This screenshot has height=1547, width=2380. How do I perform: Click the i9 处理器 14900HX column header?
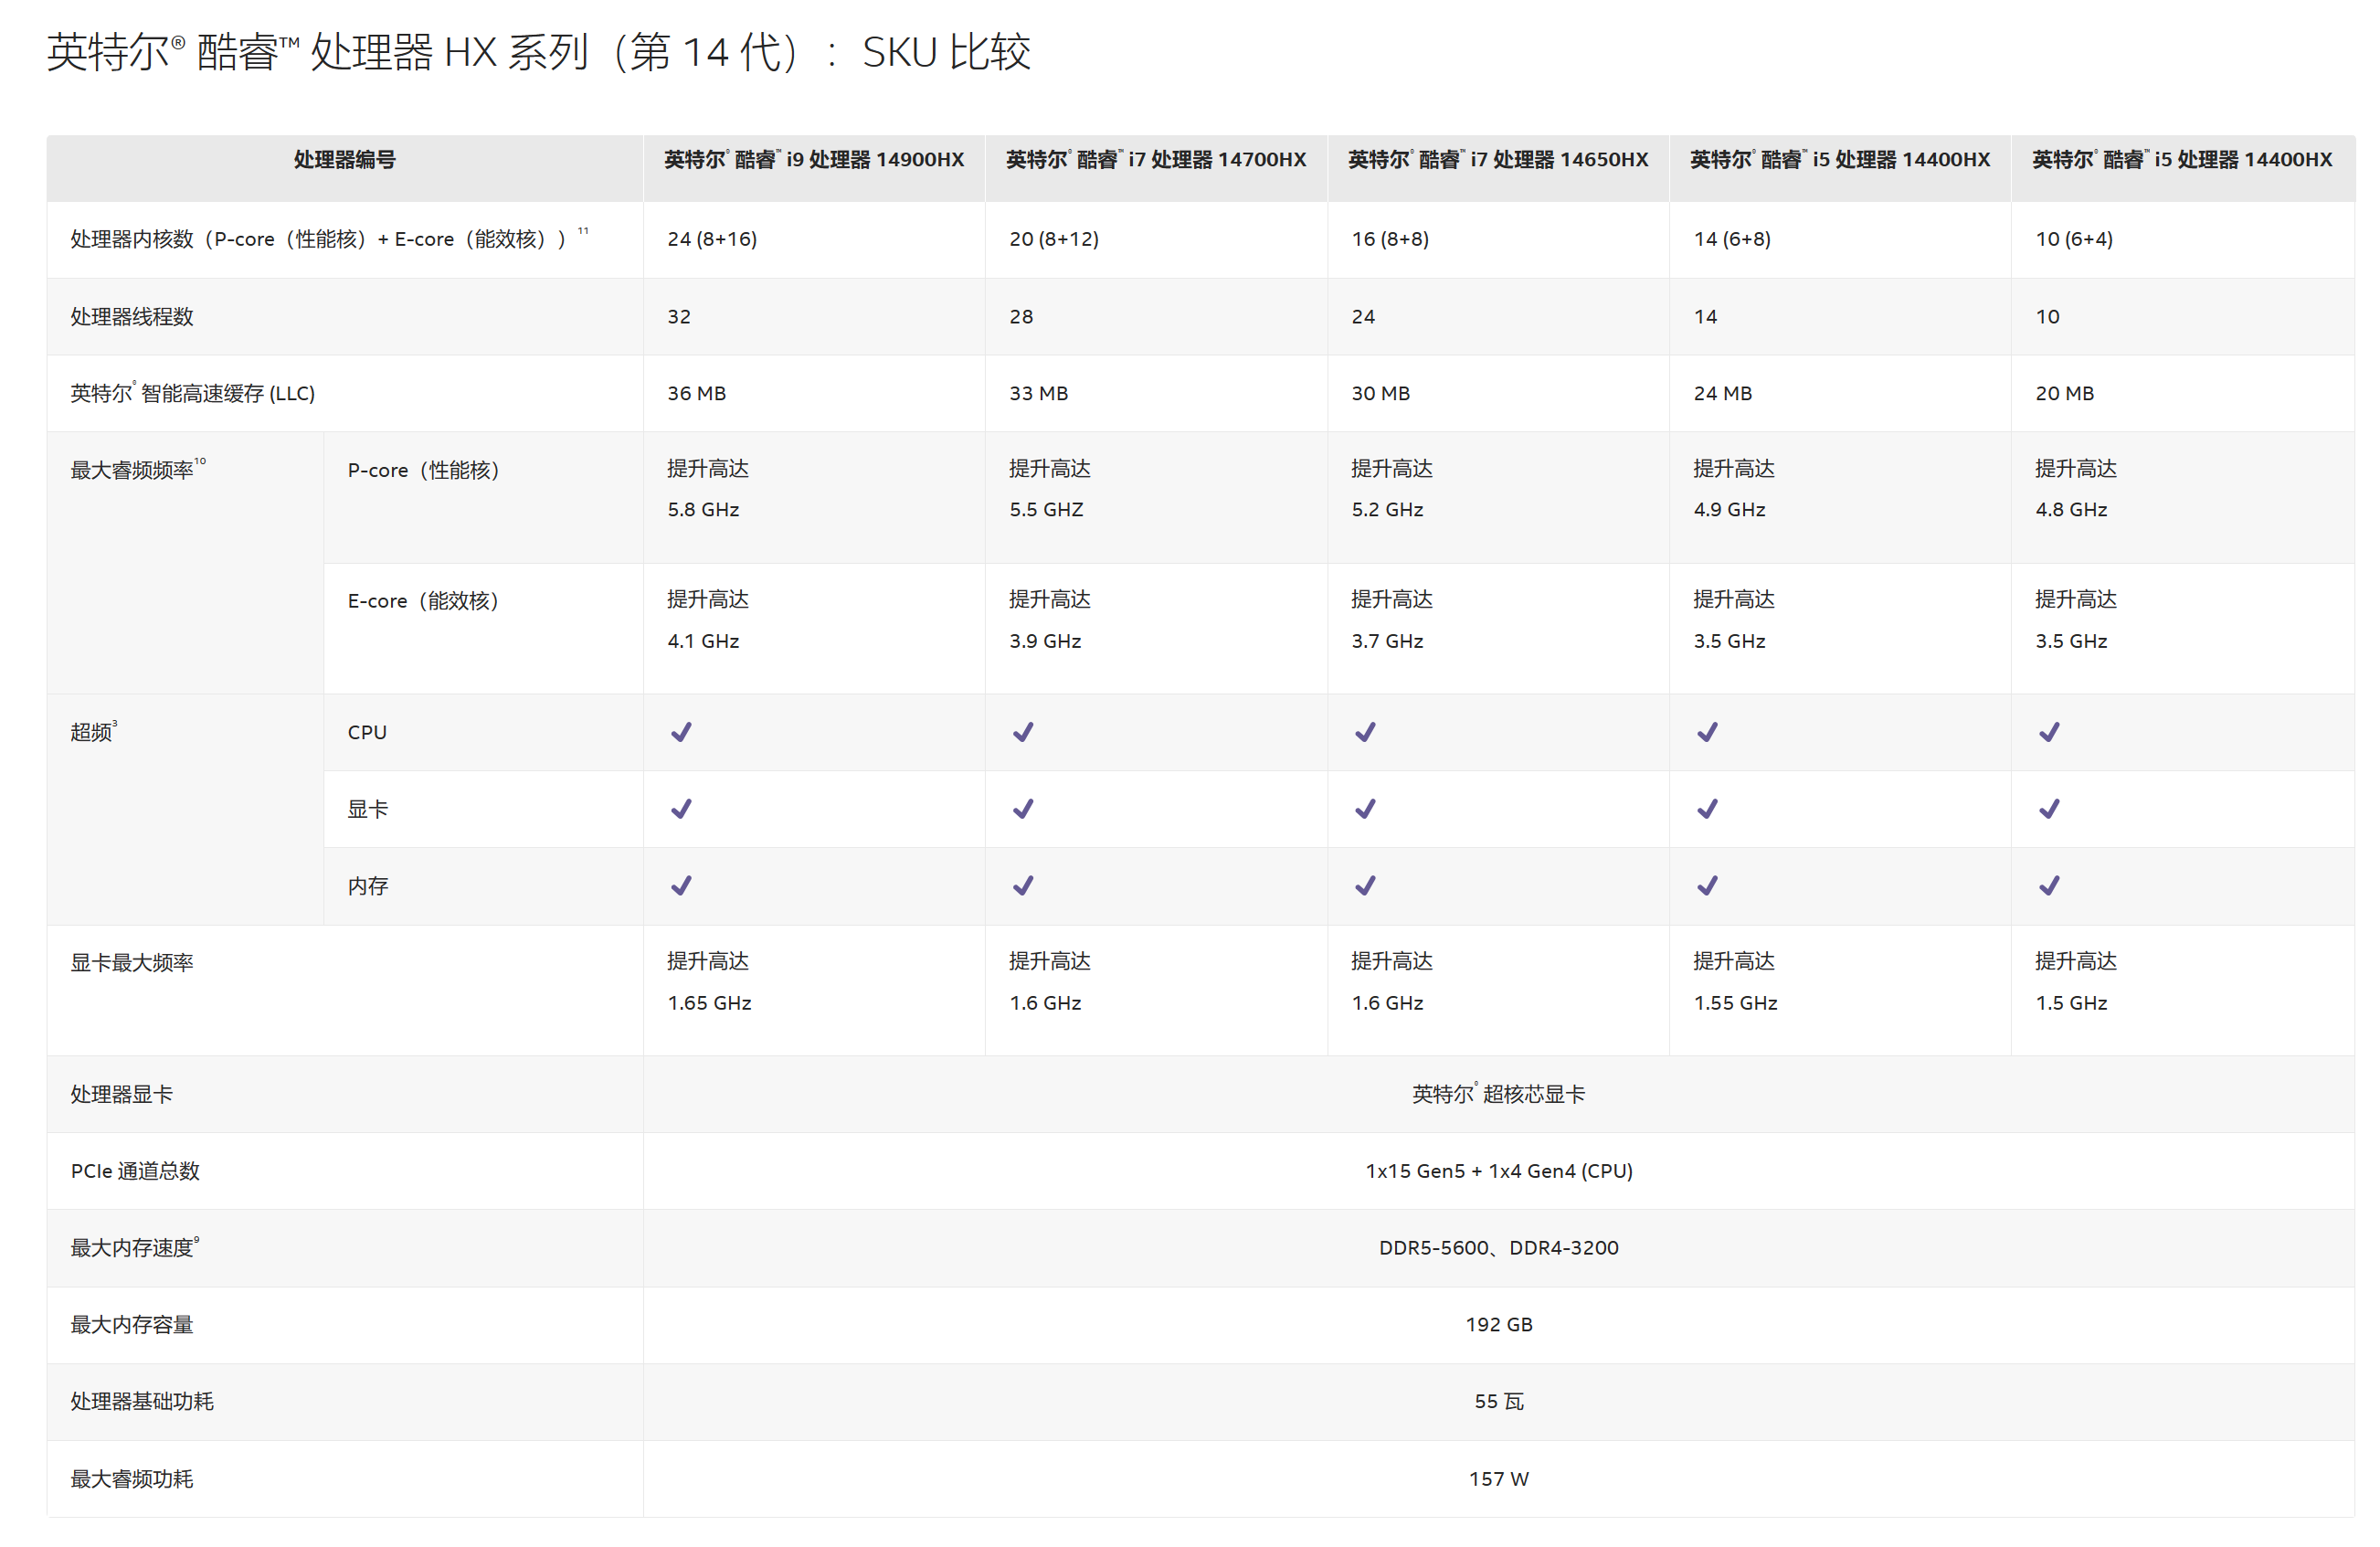tap(814, 160)
